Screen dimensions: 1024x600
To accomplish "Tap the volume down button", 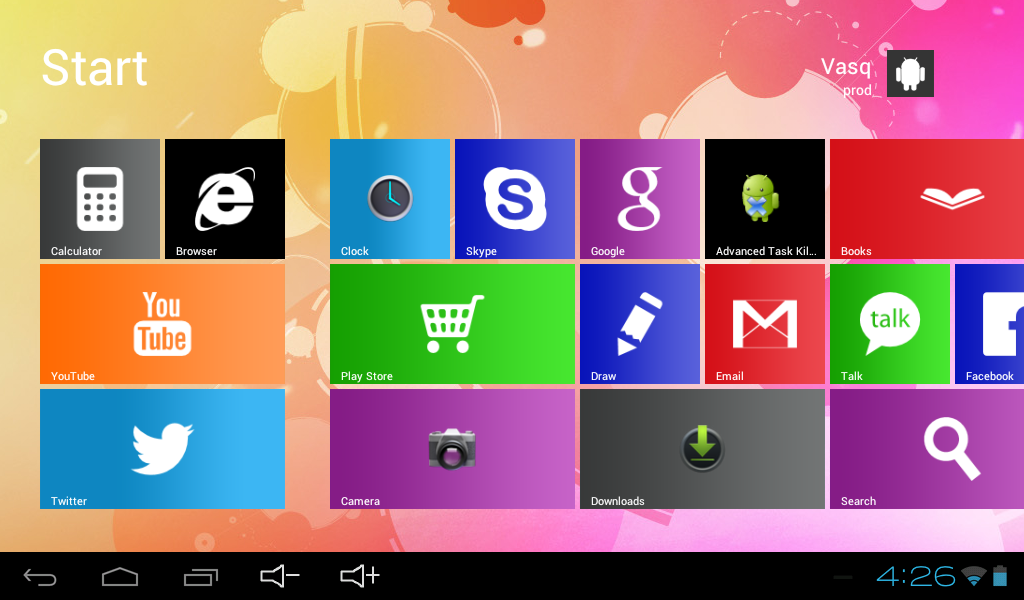I will tap(280, 576).
